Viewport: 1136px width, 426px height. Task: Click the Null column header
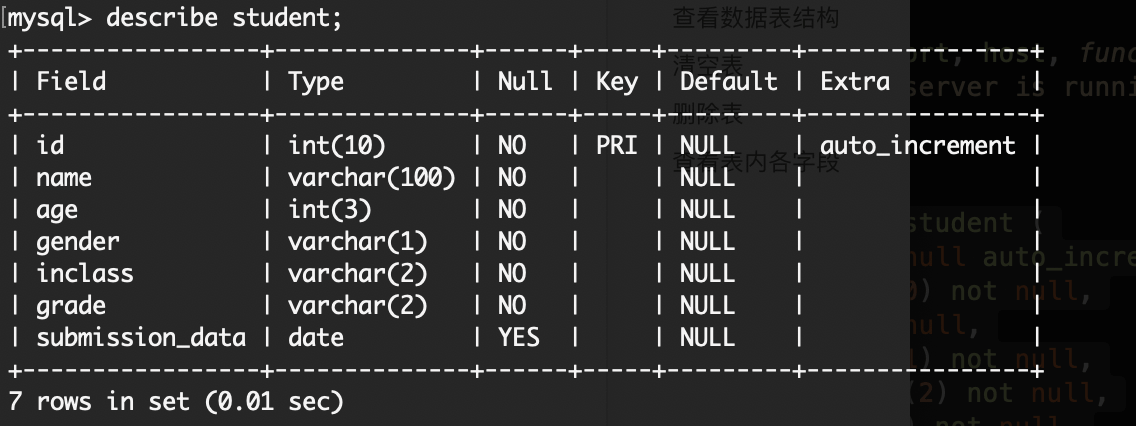[x=525, y=81]
